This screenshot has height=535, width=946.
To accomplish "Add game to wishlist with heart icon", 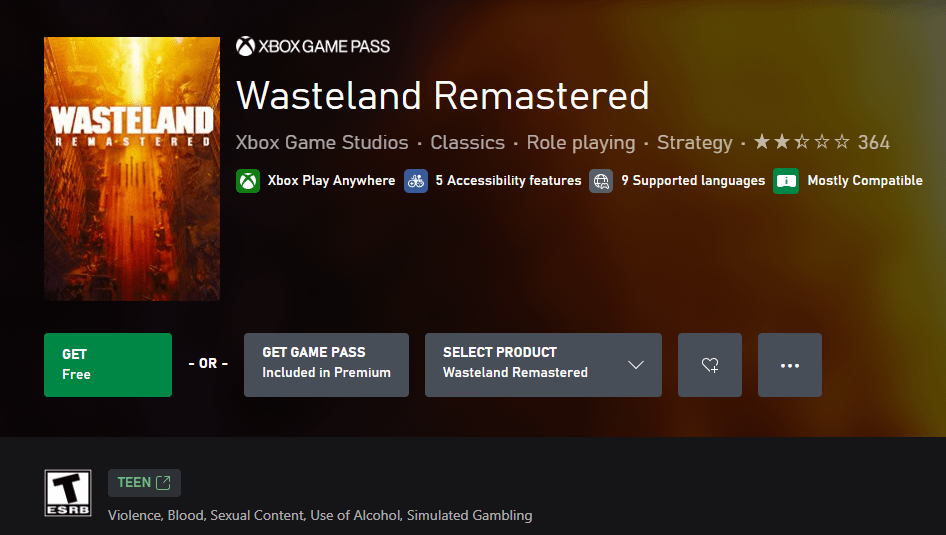I will click(710, 365).
